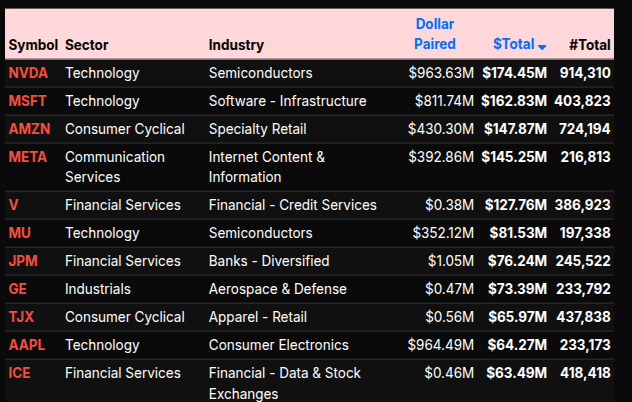Click AAPL's $964.49M dollar paired value
632x402 pixels.
coord(440,345)
